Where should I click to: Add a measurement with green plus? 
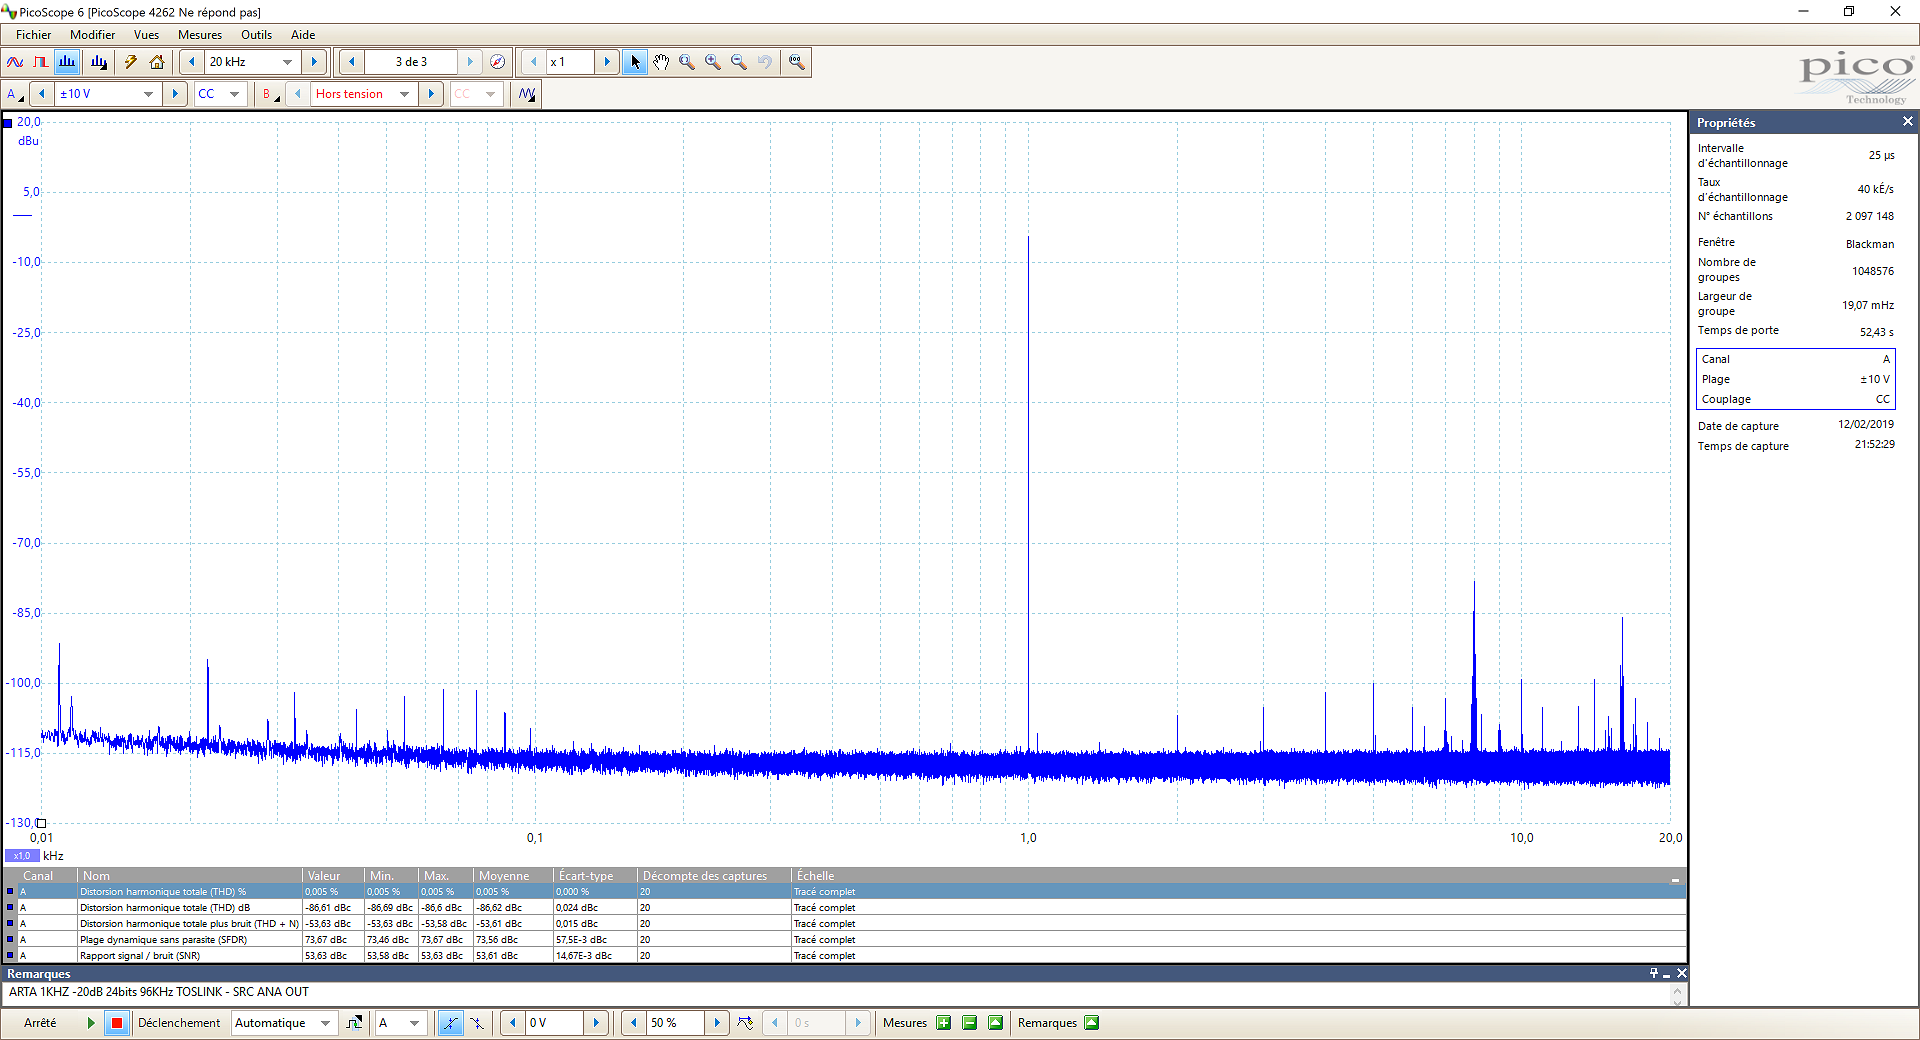(x=943, y=1023)
